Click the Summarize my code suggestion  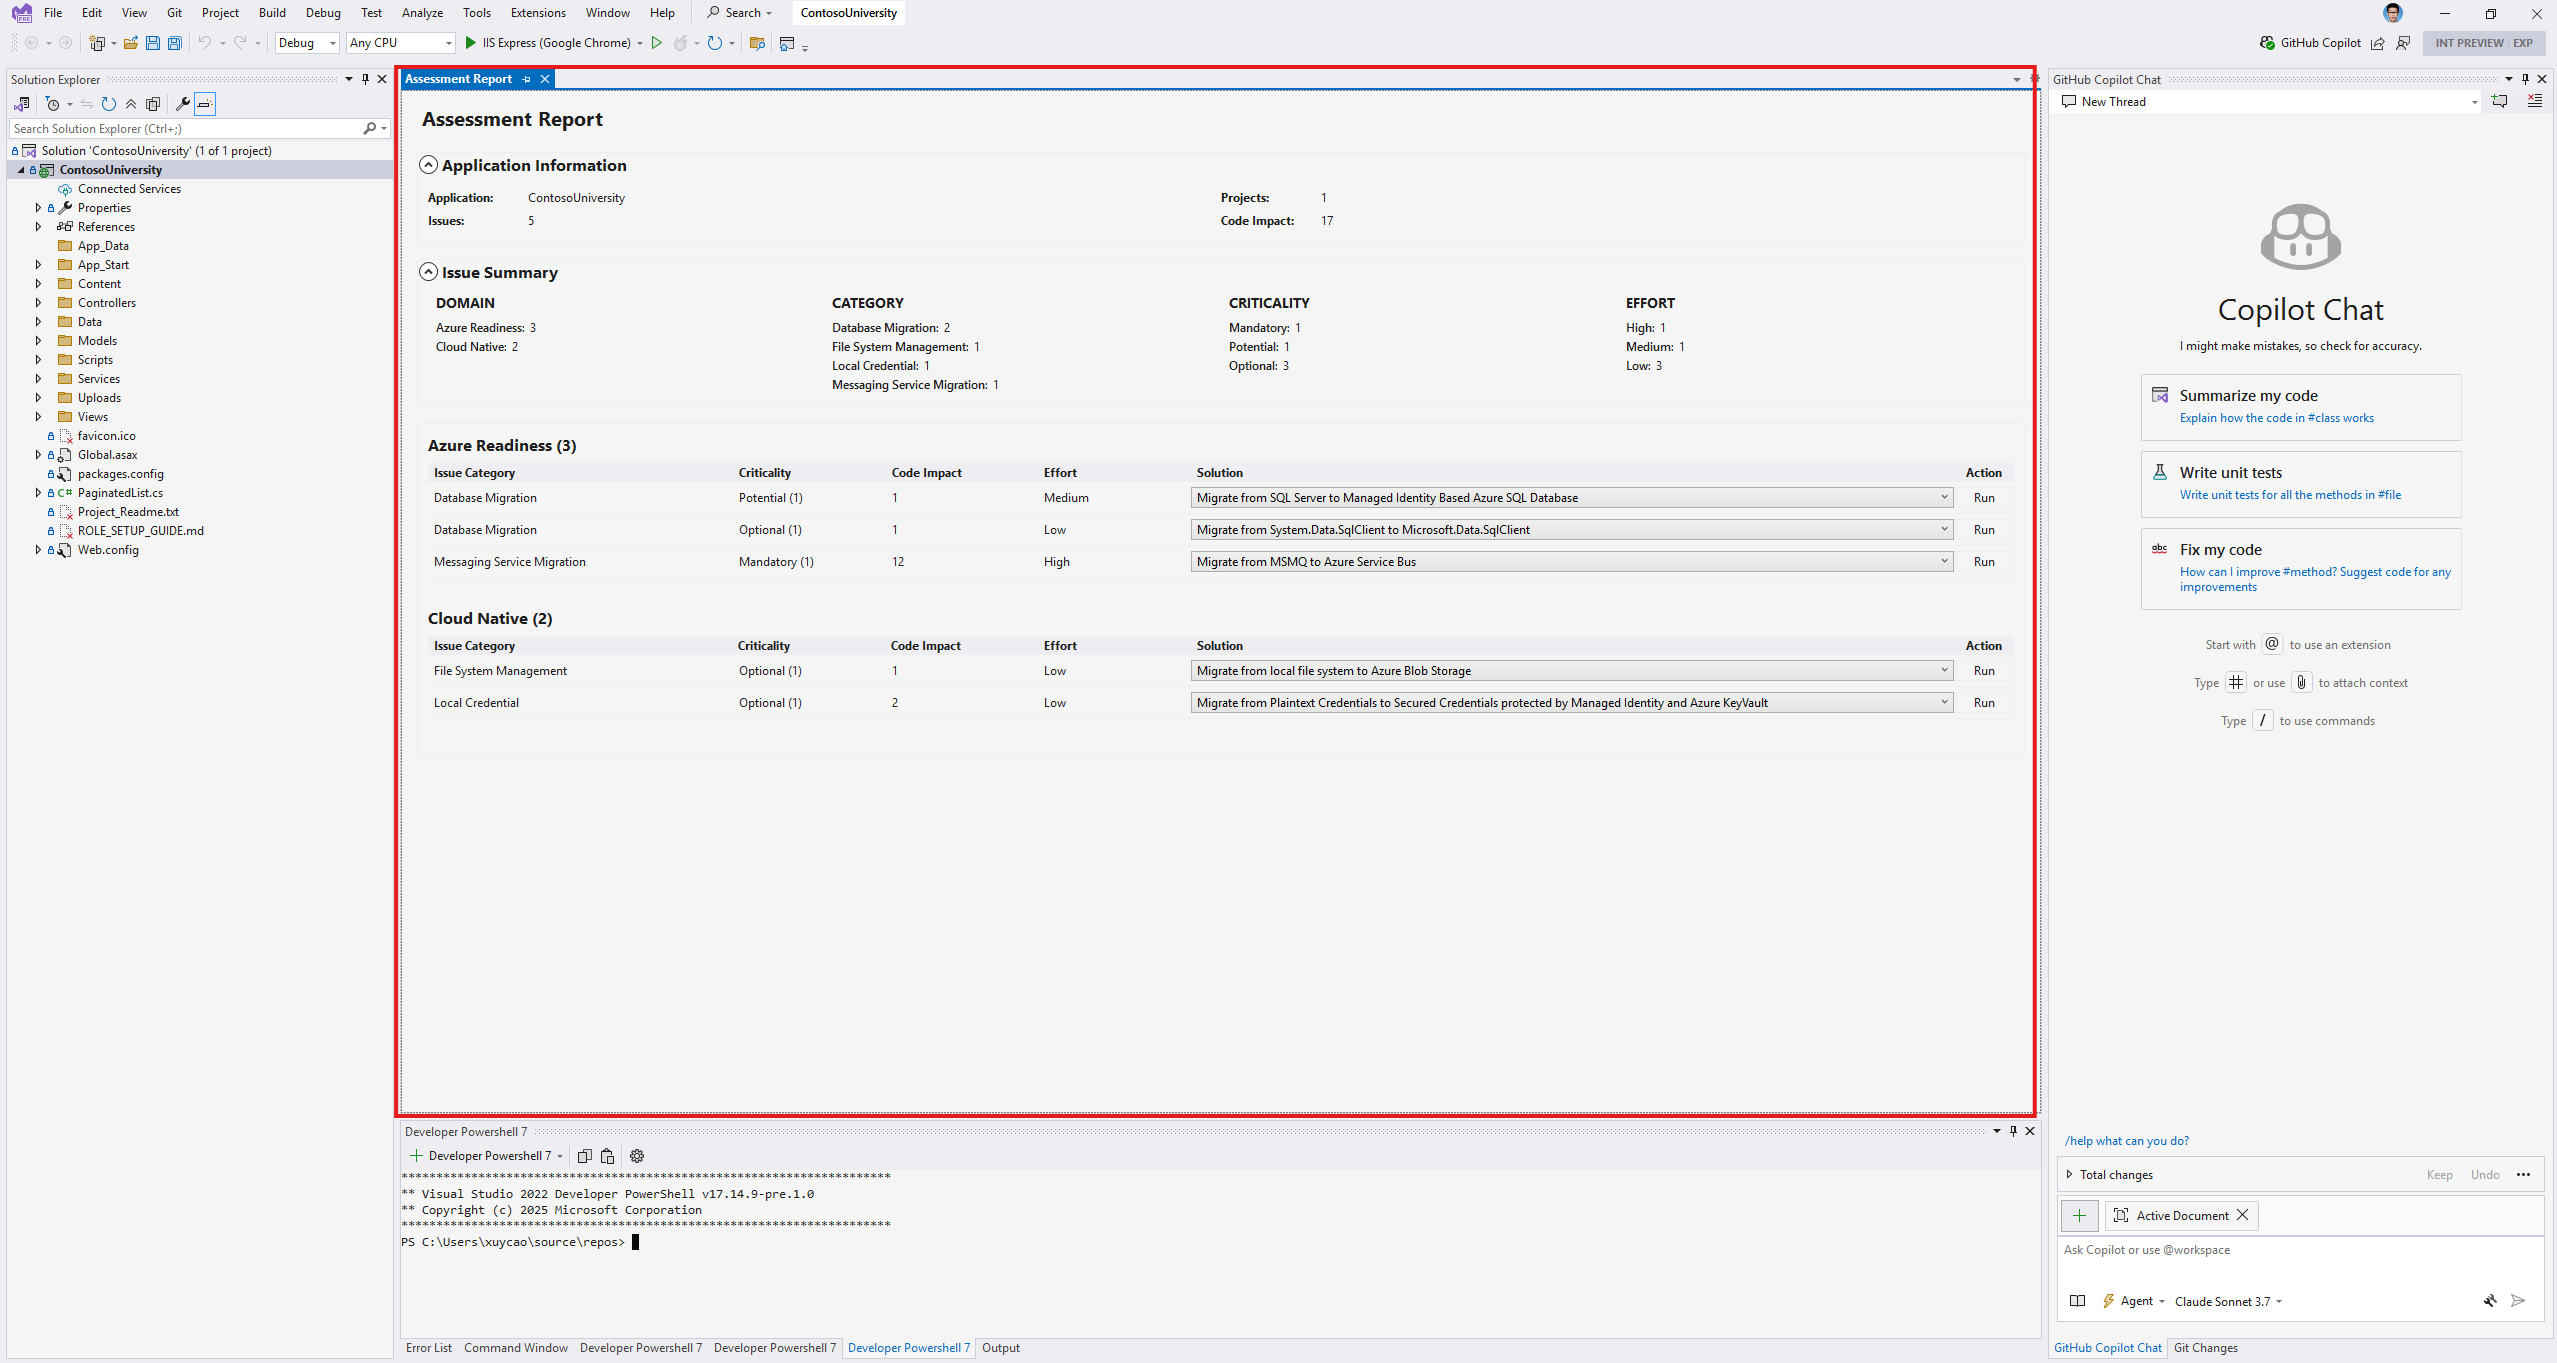click(x=2300, y=407)
